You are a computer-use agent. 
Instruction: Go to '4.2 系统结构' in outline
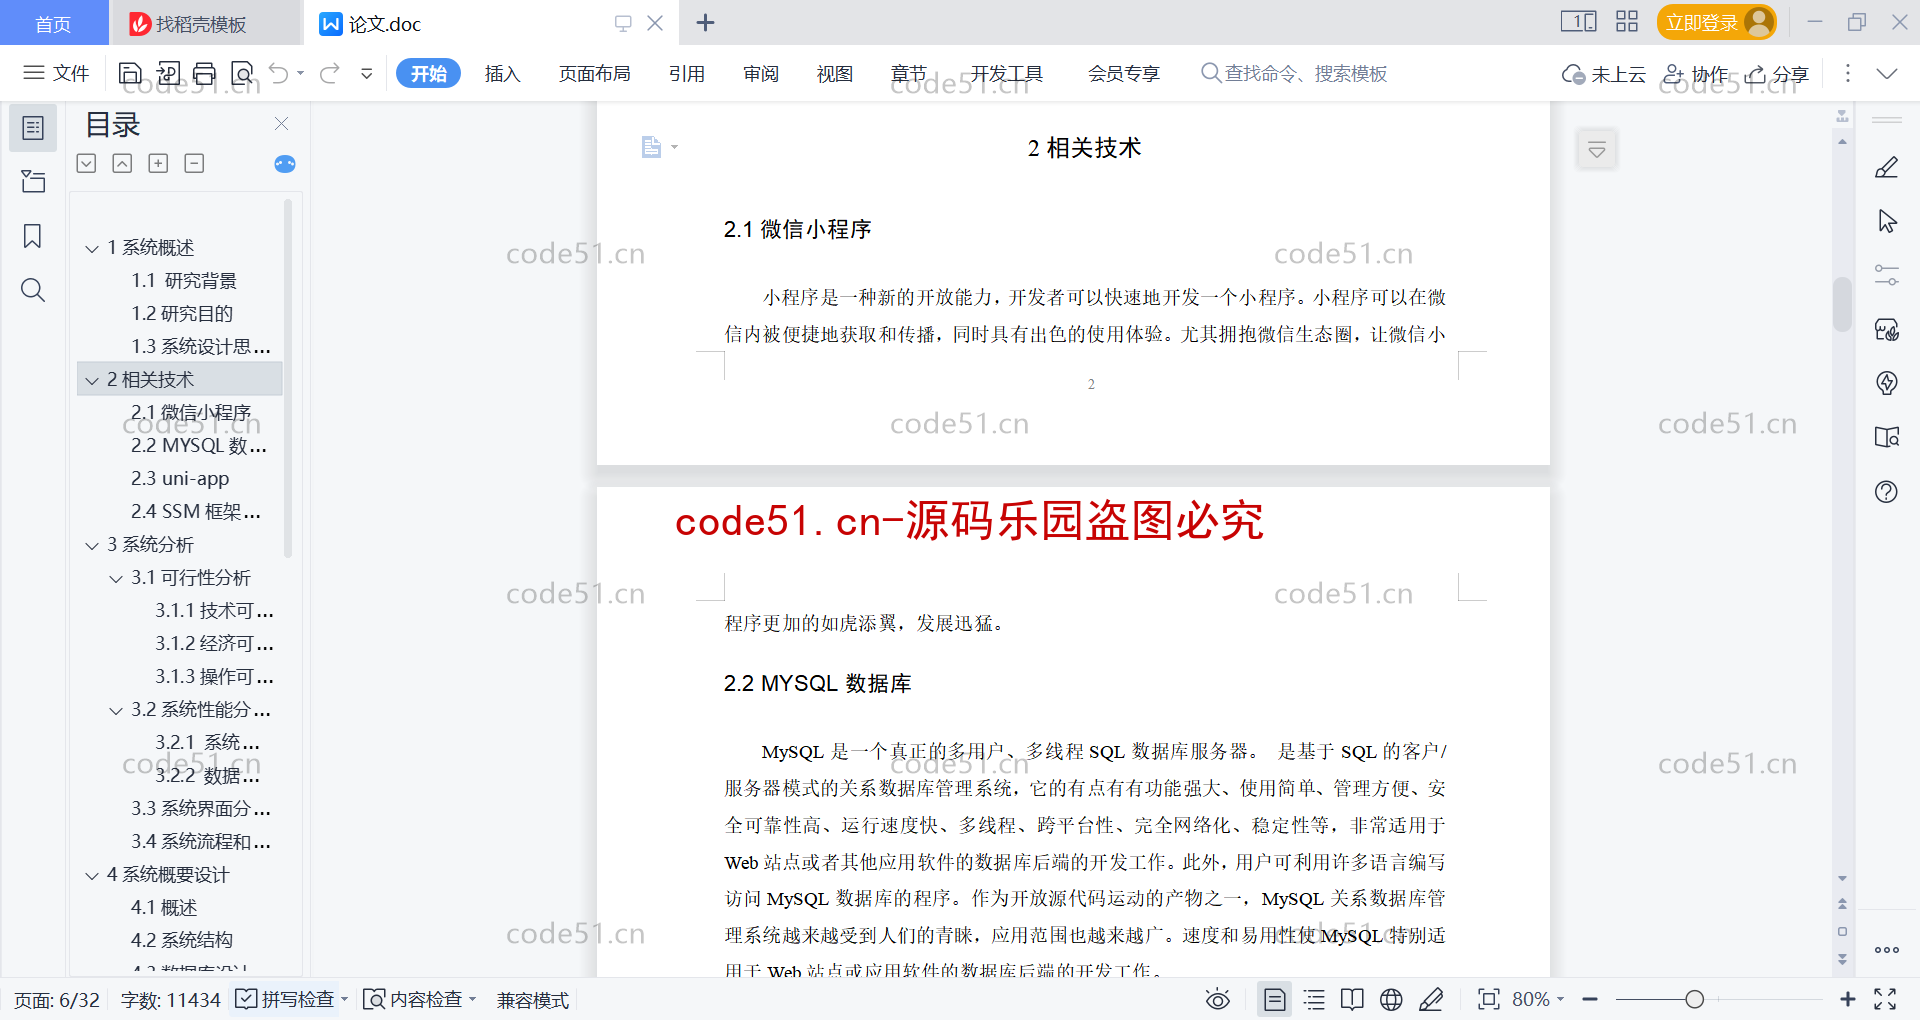pos(181,941)
